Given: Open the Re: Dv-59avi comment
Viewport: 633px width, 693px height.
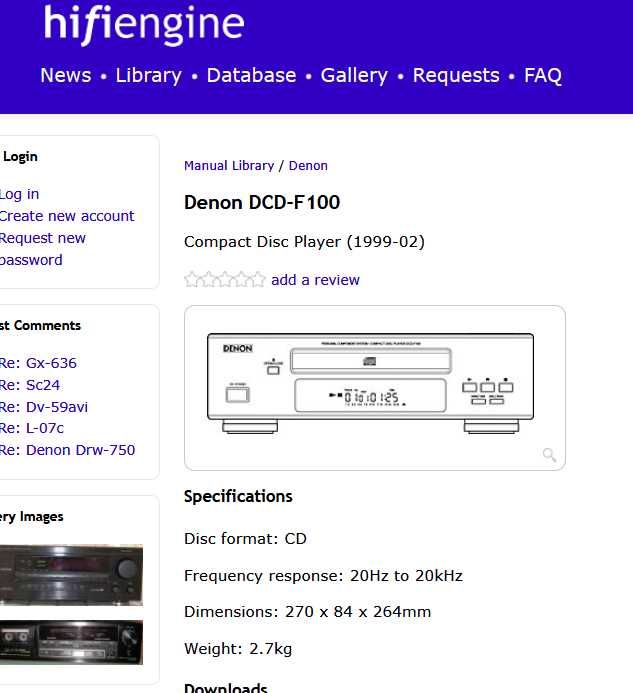Looking at the screenshot, I should coord(44,407).
